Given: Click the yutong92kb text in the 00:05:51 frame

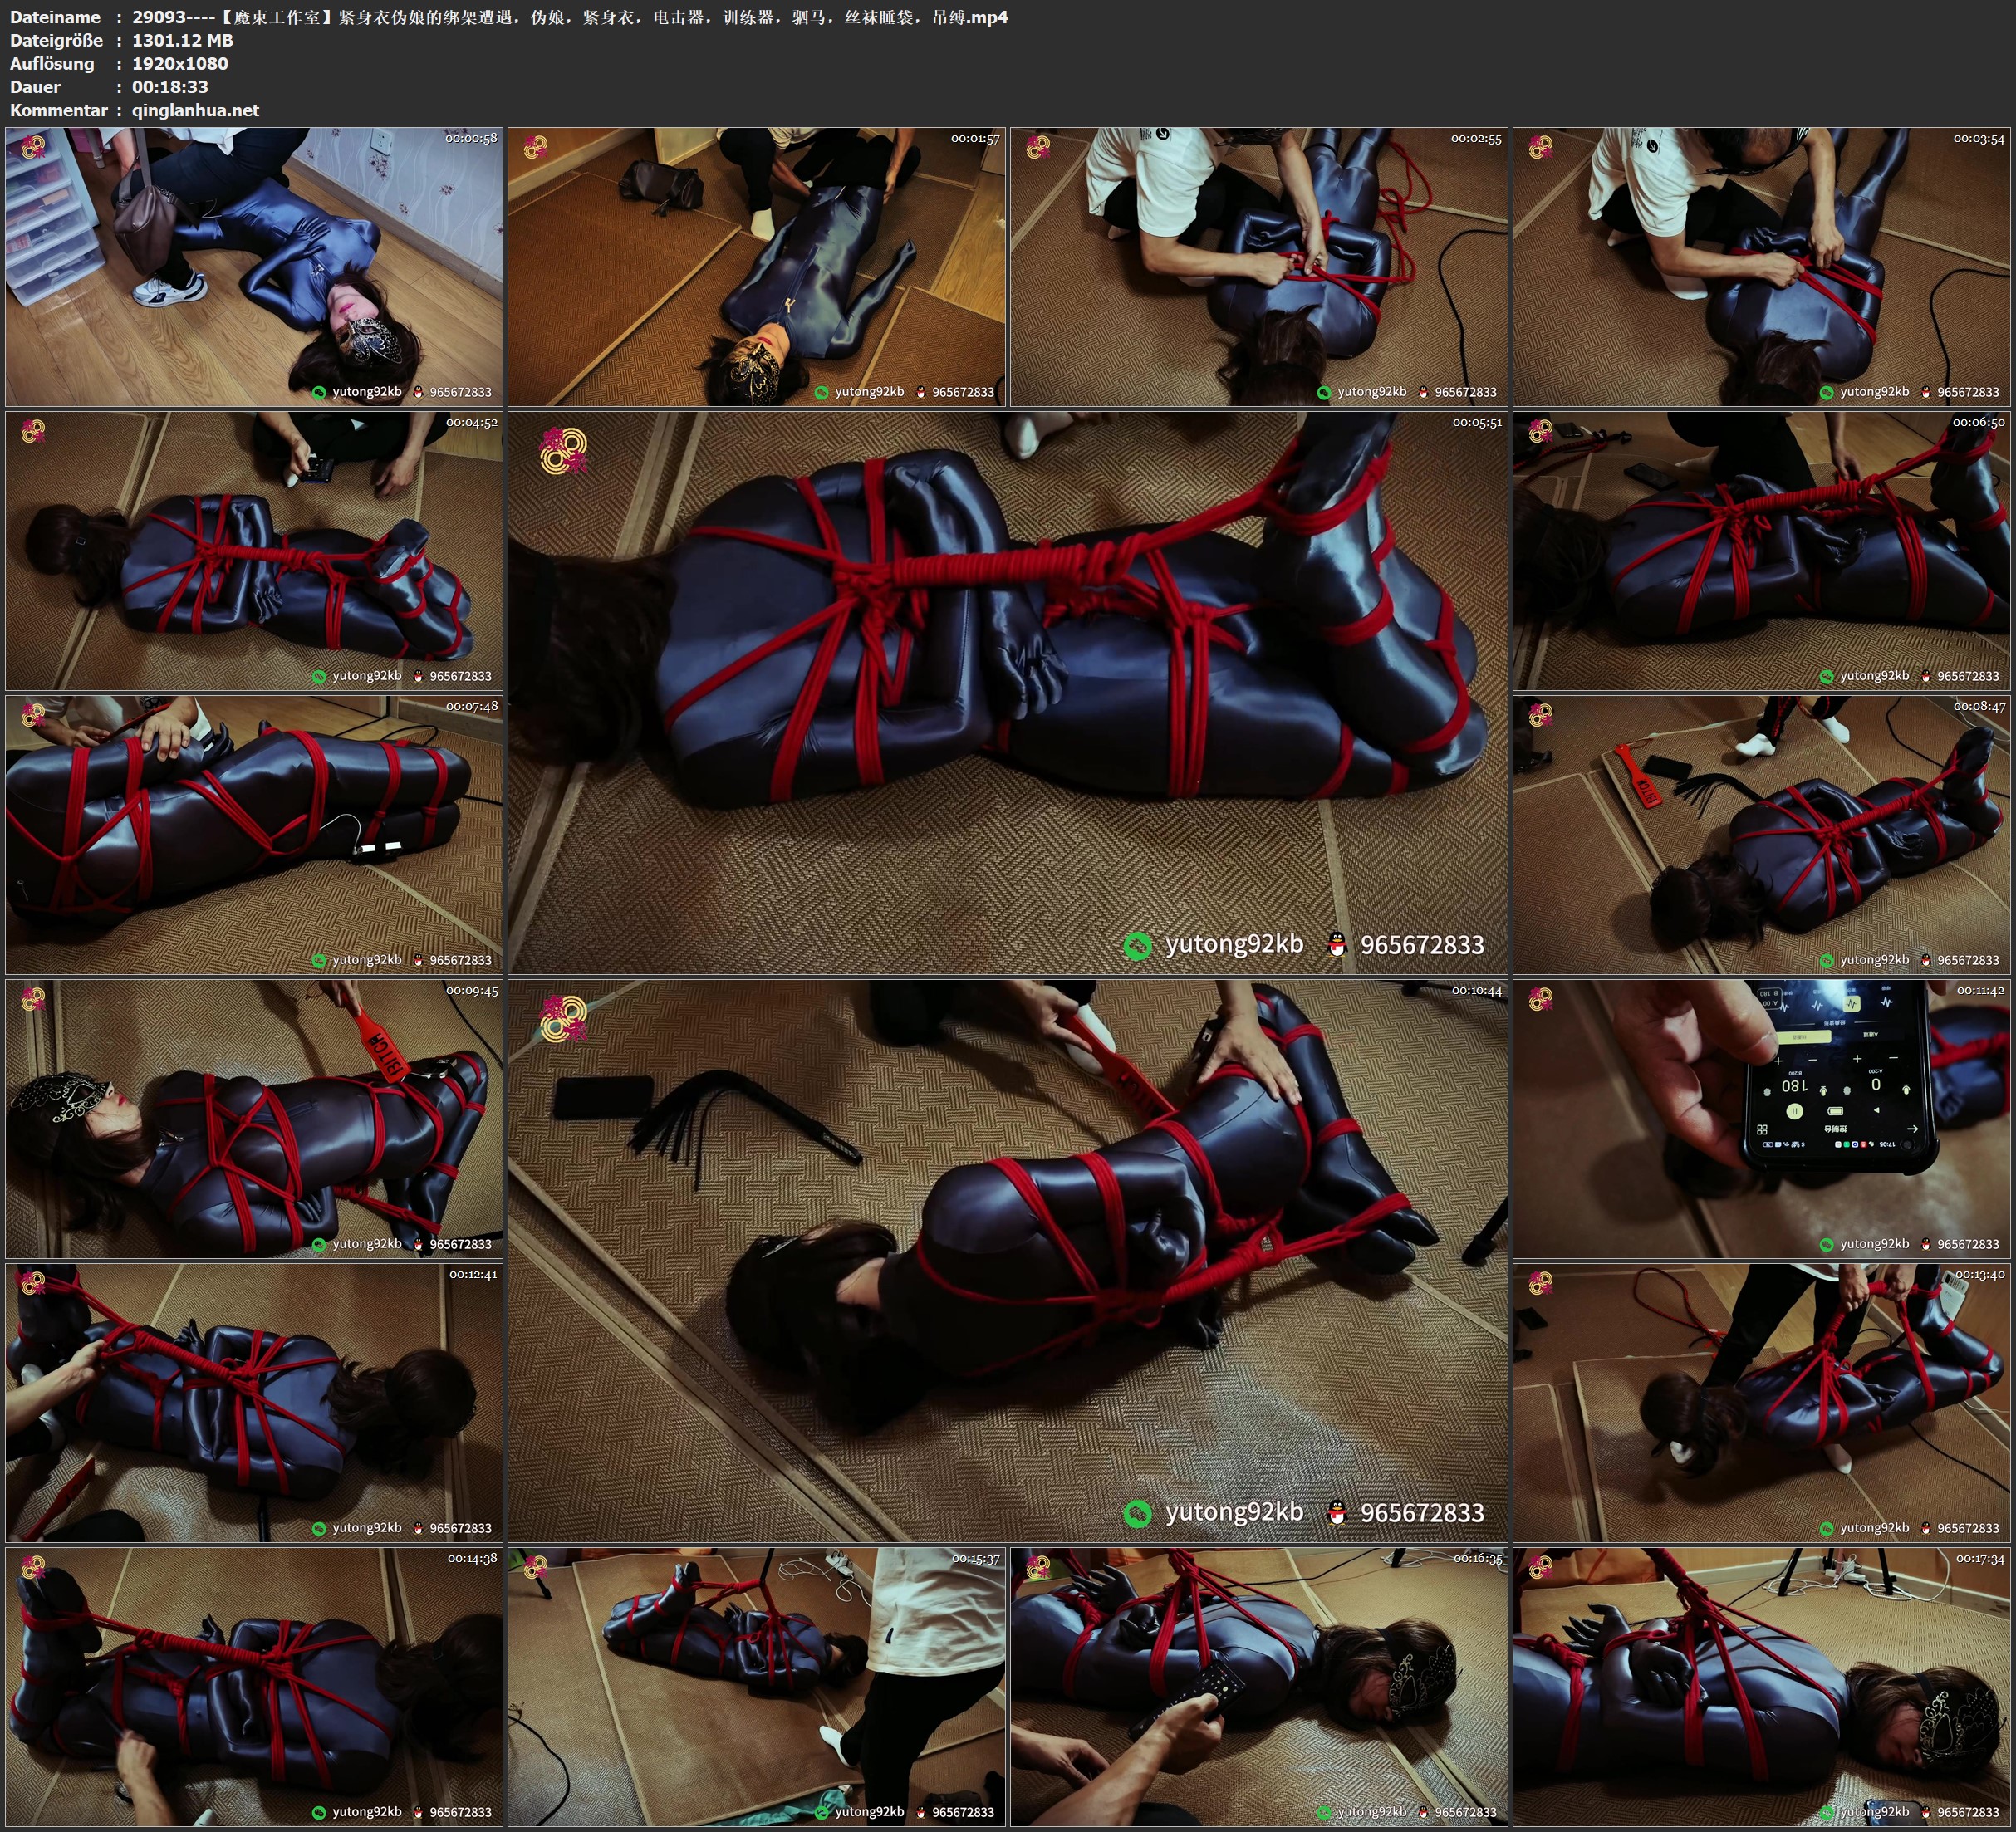Looking at the screenshot, I should tap(1234, 944).
